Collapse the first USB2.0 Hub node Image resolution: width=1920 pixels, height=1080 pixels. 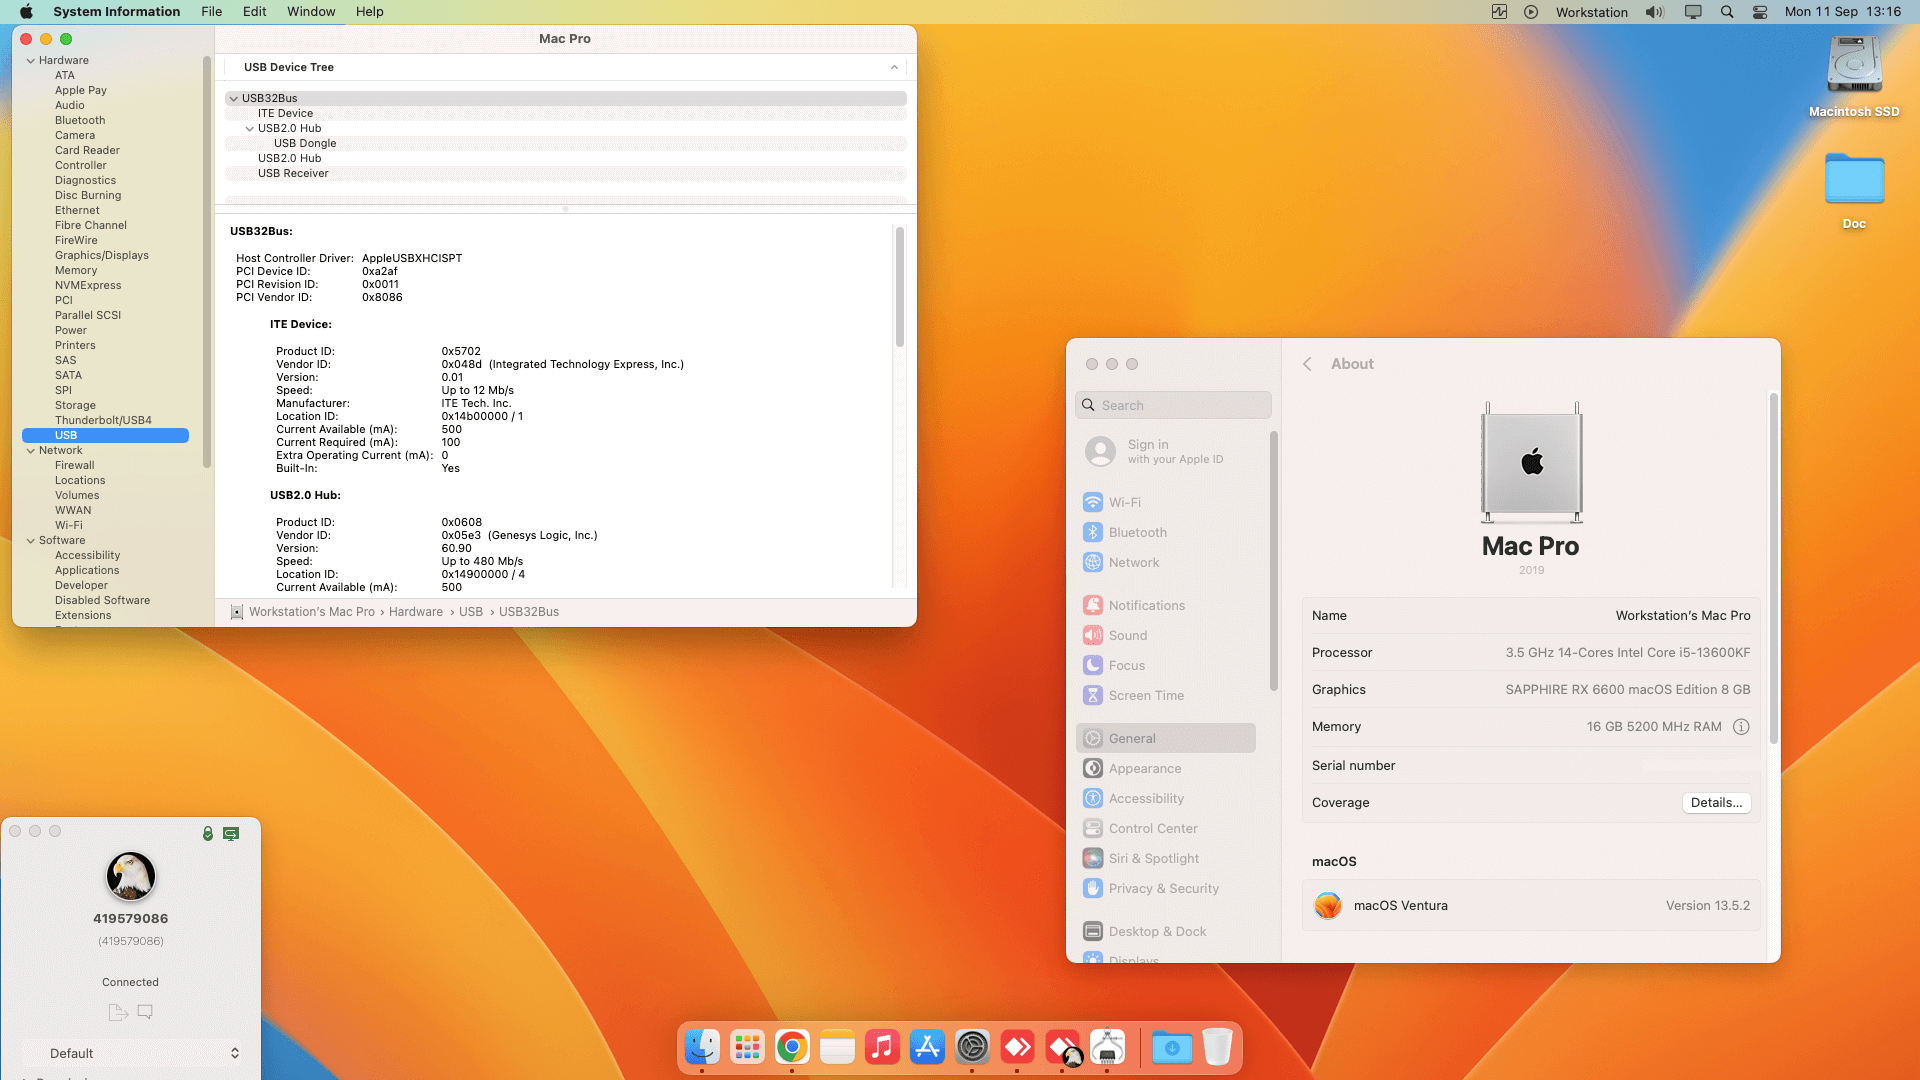(249, 128)
